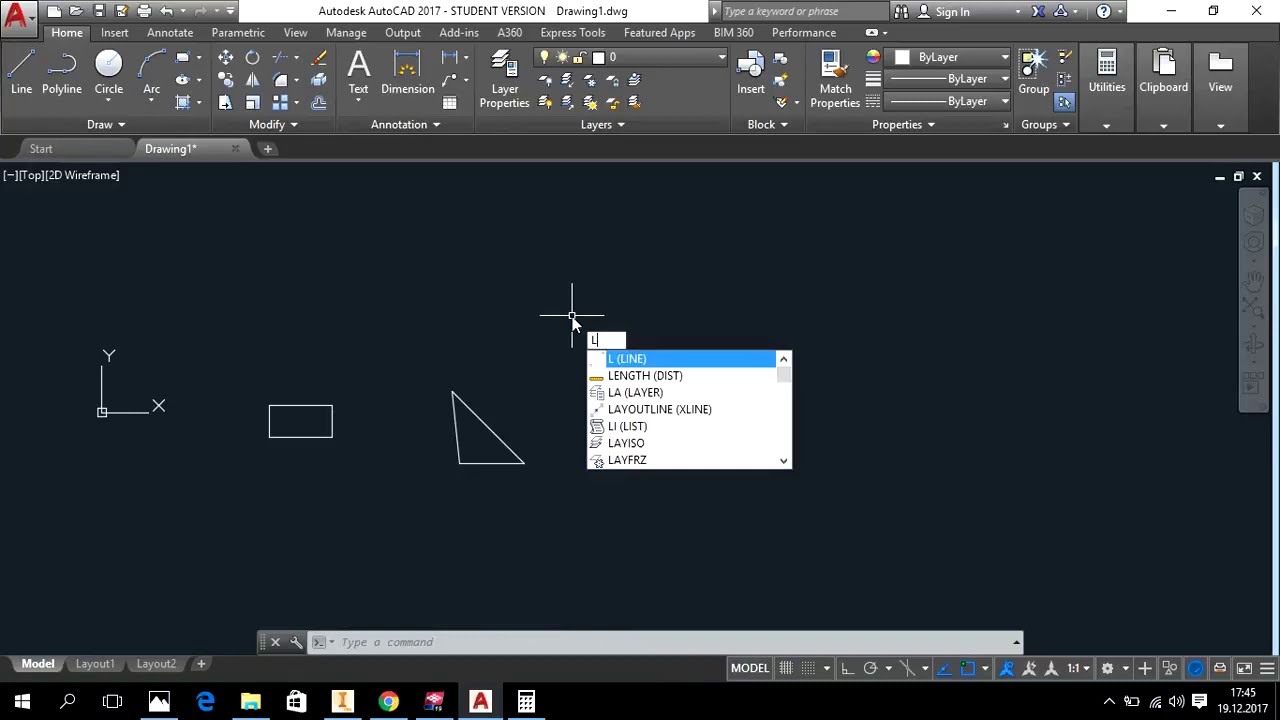
Task: Click the Scale tool icon
Action: [x=252, y=102]
